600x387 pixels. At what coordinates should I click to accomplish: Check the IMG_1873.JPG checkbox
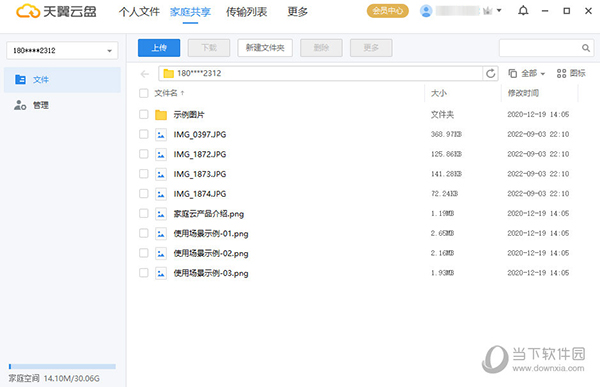143,174
